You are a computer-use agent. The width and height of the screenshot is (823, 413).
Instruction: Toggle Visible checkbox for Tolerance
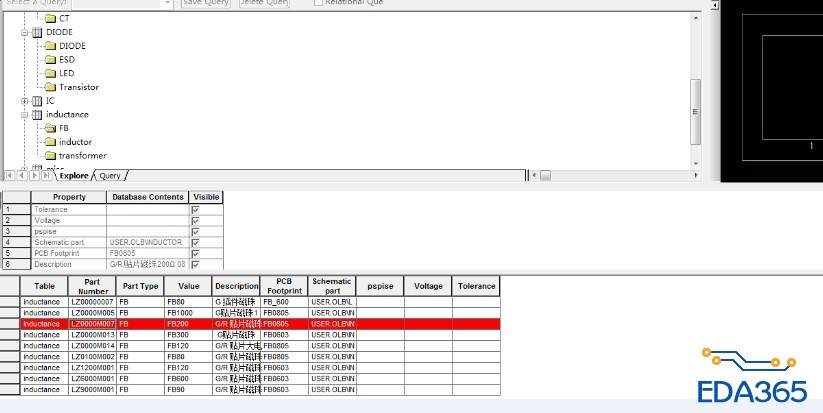click(195, 210)
